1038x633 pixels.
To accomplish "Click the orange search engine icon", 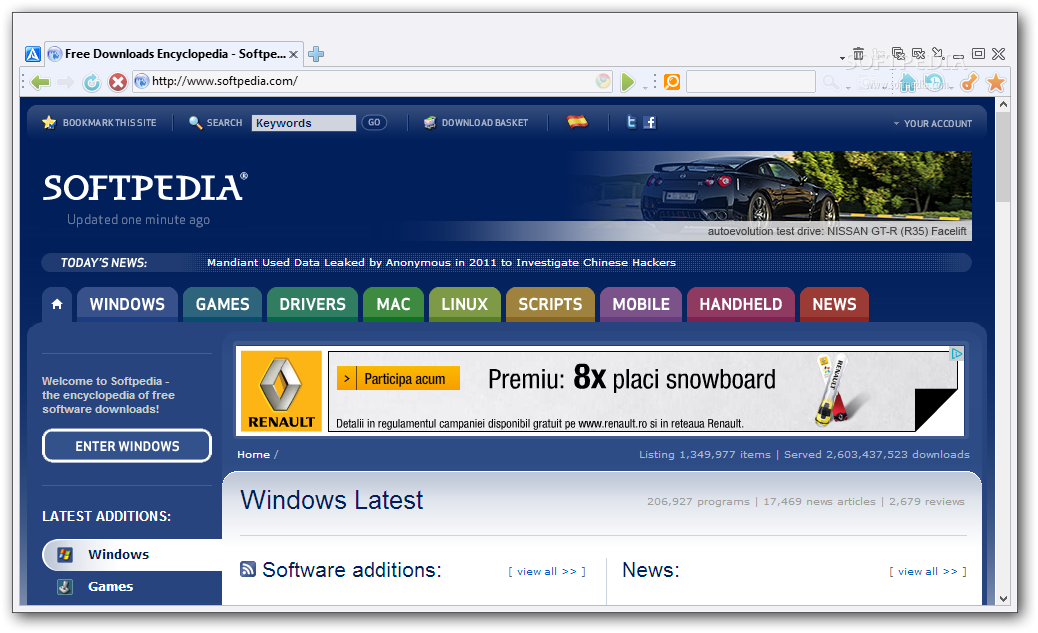I will click(672, 81).
